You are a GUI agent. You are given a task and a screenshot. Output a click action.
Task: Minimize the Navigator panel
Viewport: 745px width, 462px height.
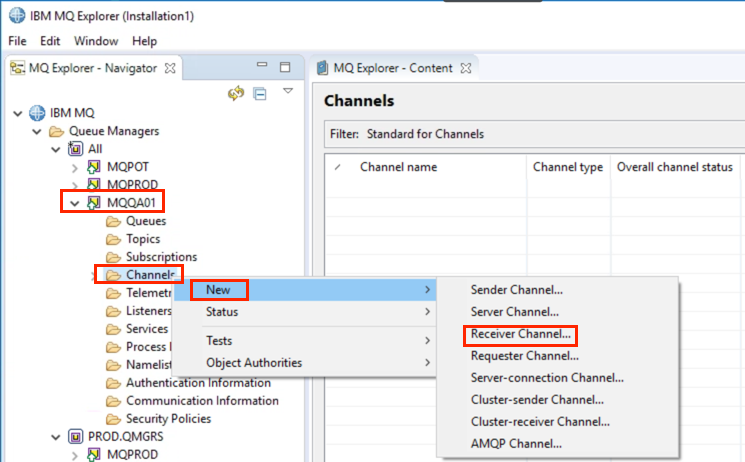262,65
